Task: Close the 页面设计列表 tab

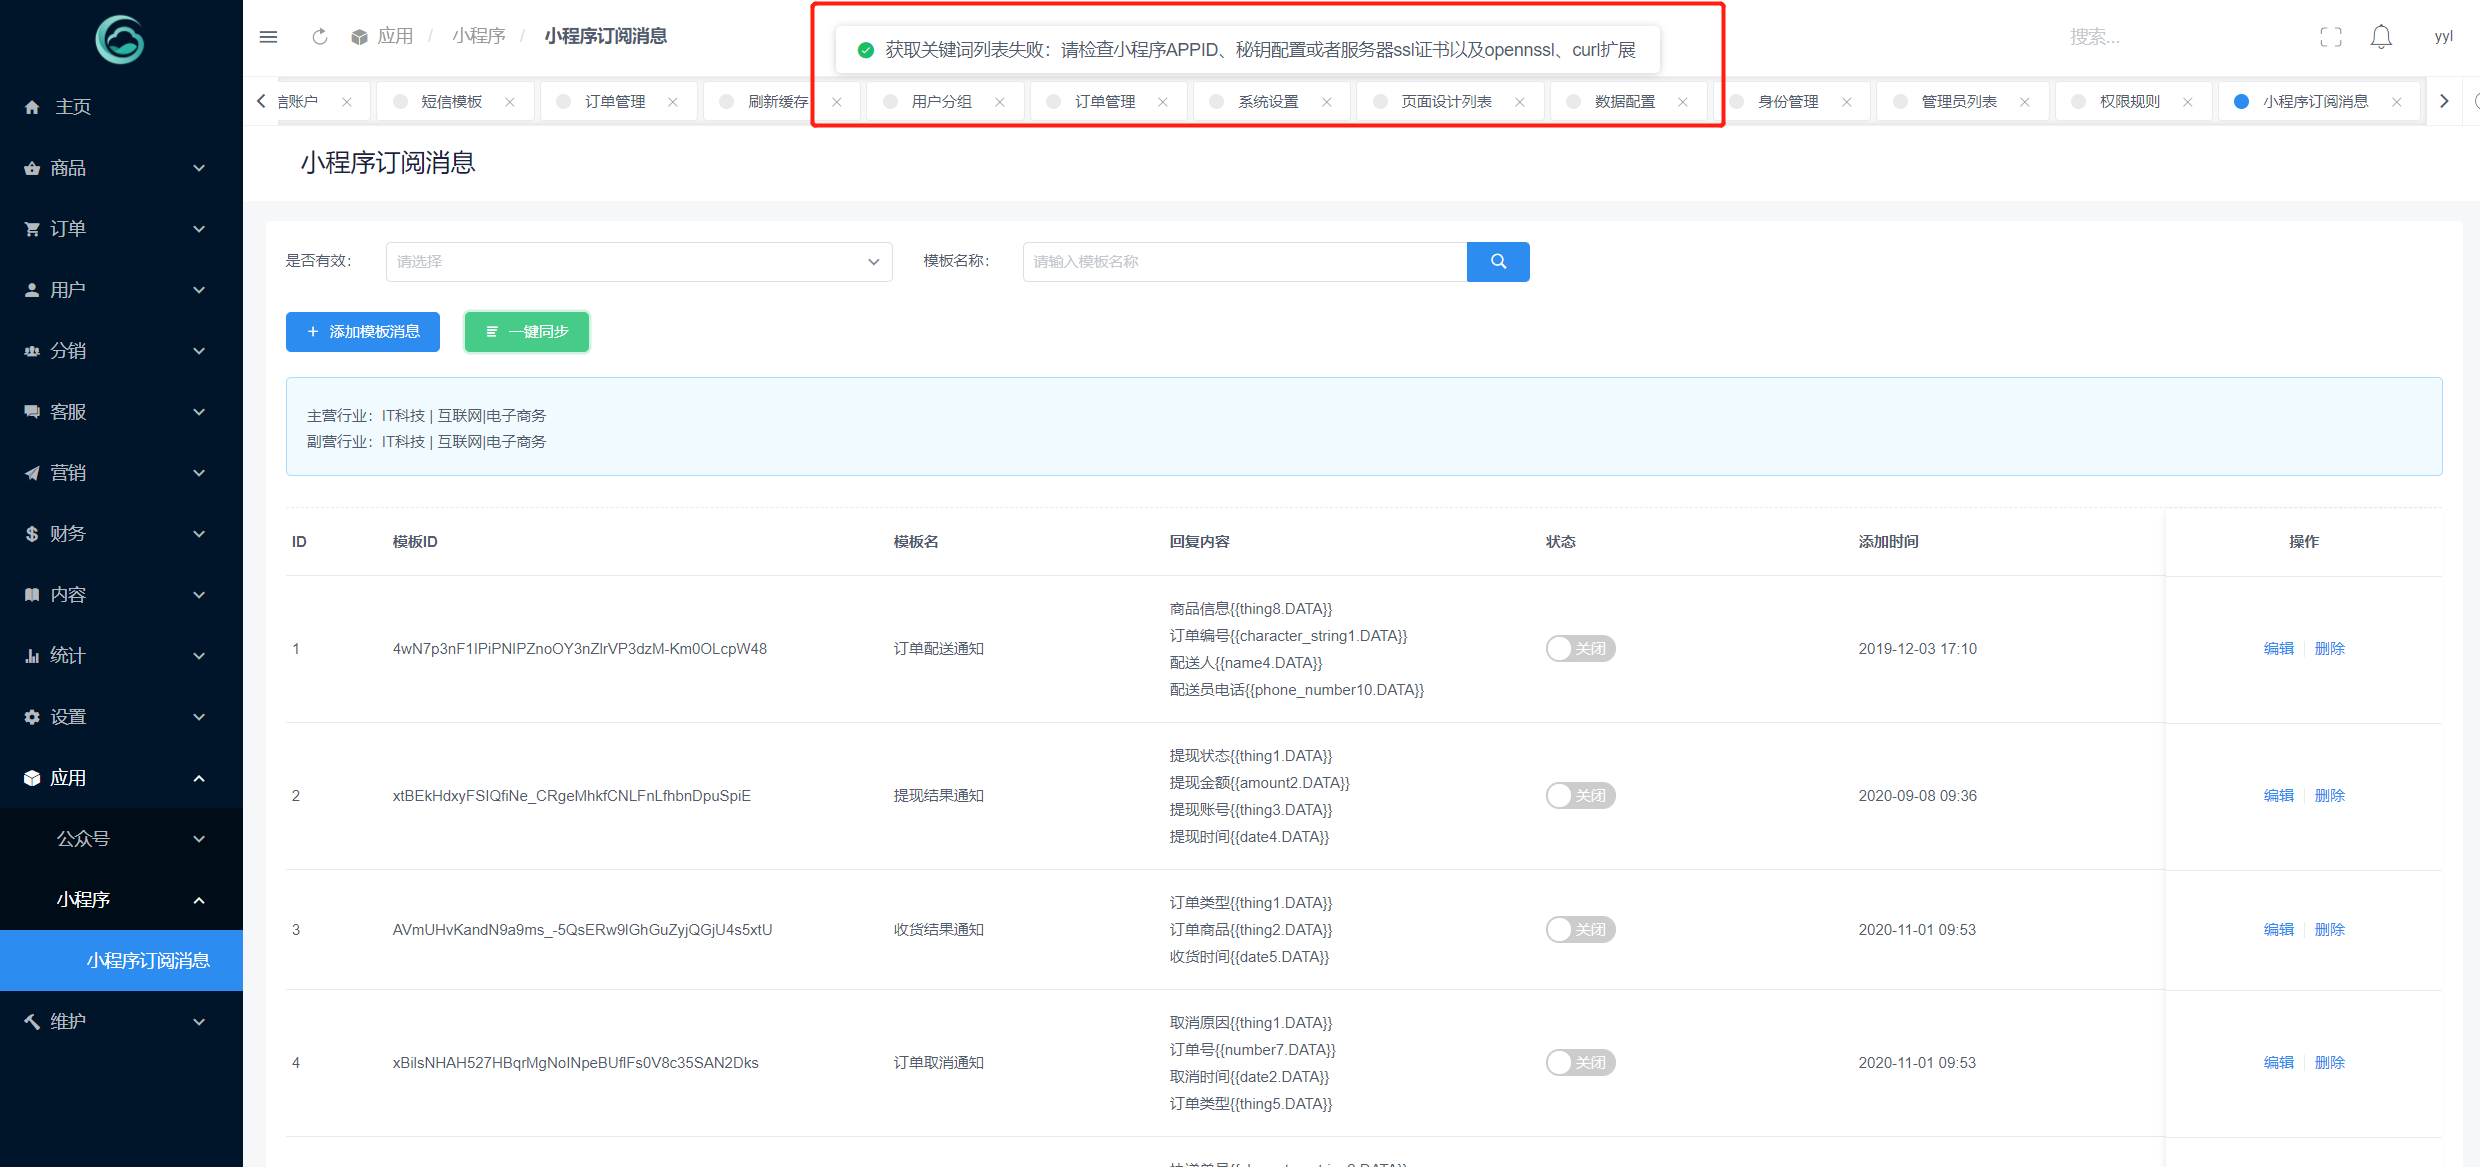Action: [1520, 102]
